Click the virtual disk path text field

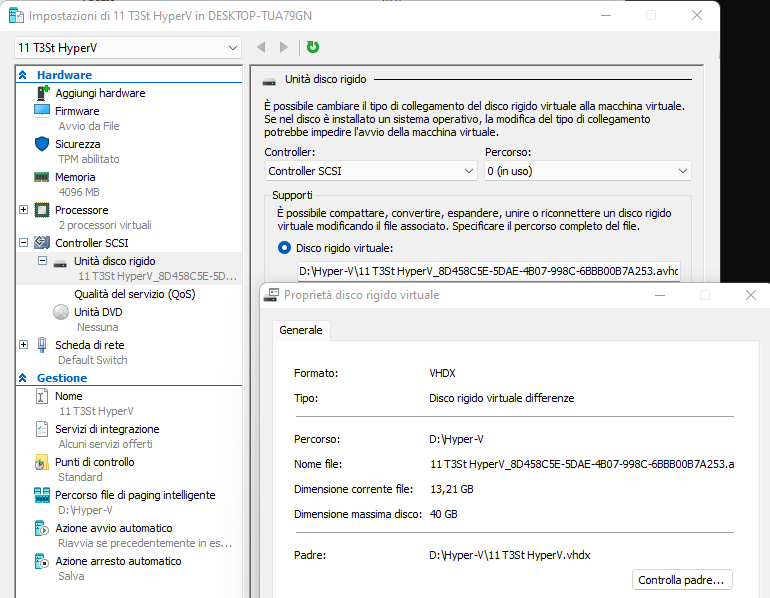pos(489,271)
